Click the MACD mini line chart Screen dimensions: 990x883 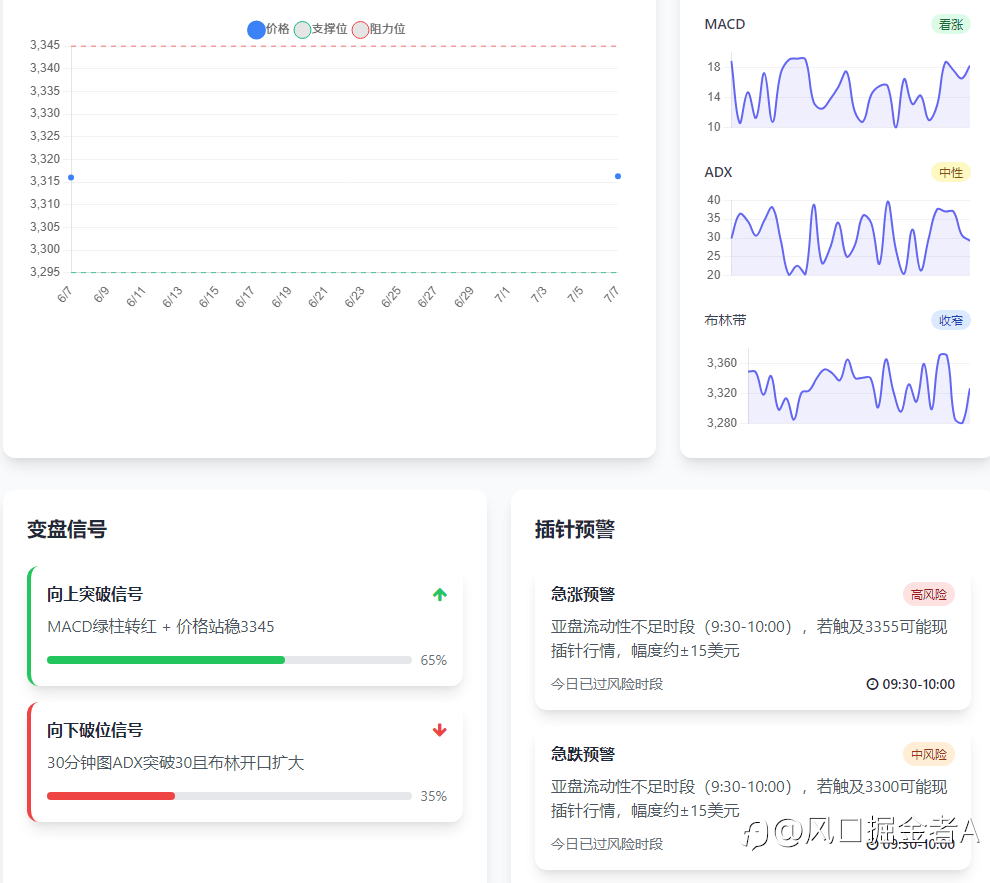click(850, 92)
